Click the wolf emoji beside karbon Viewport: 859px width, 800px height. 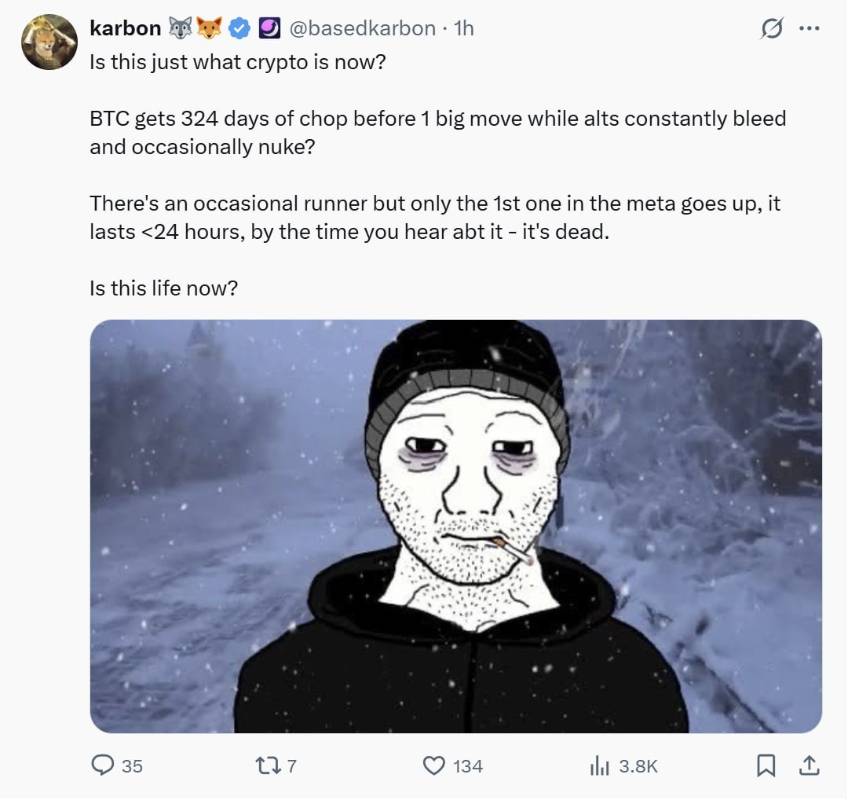coord(181,29)
